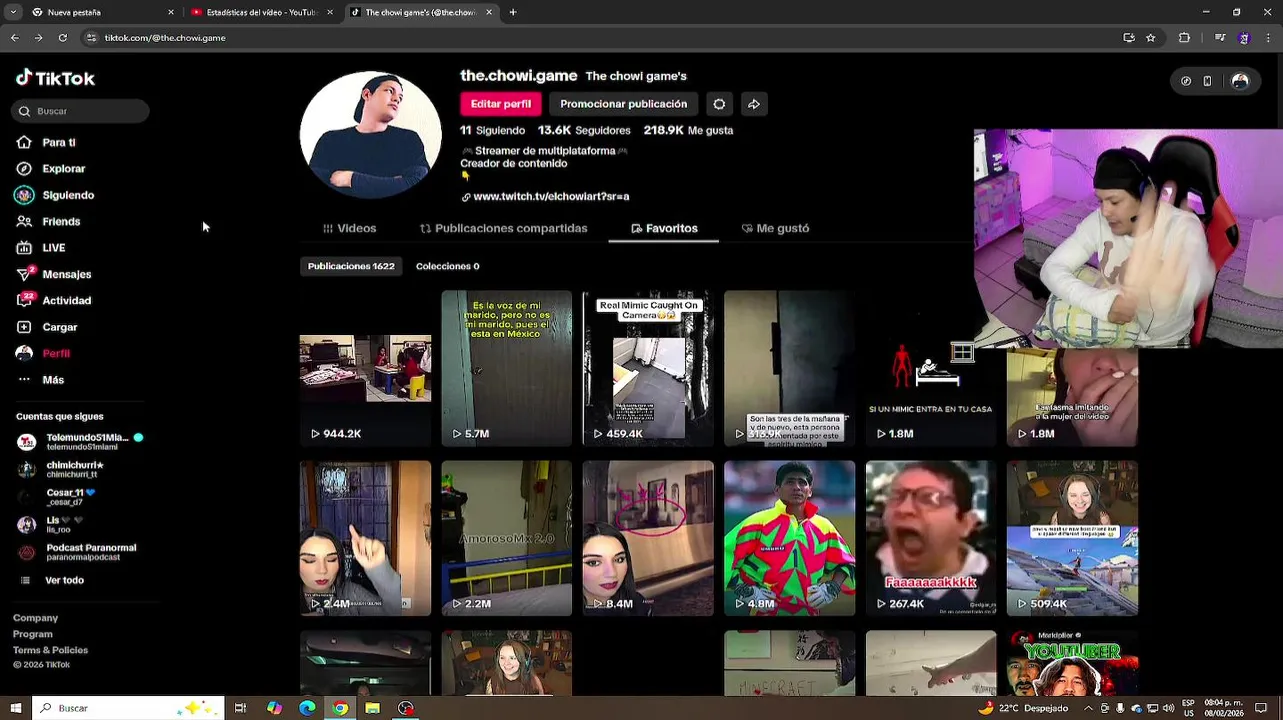Open the Telemundo51Miami followed account
Viewport: 1283px width, 720px height.
(x=80, y=442)
